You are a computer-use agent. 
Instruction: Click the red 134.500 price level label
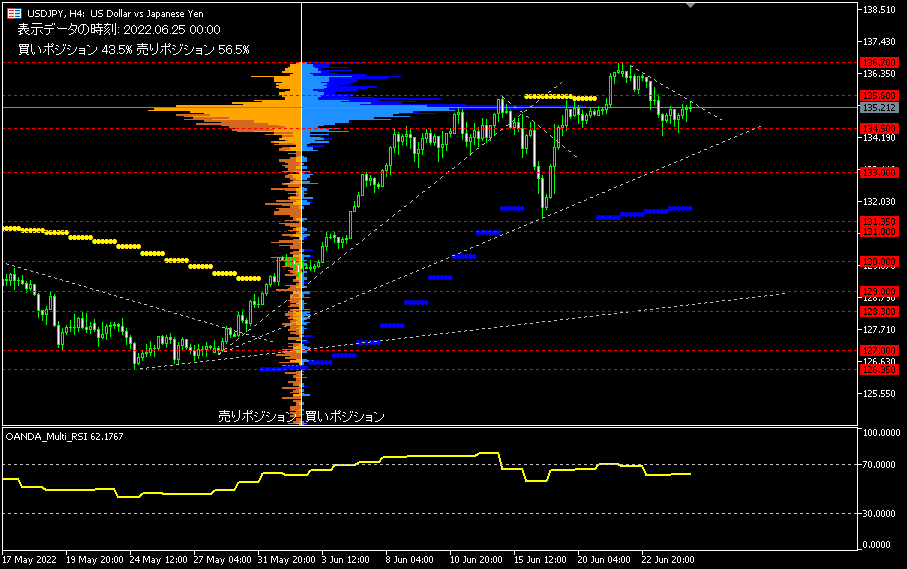(879, 128)
